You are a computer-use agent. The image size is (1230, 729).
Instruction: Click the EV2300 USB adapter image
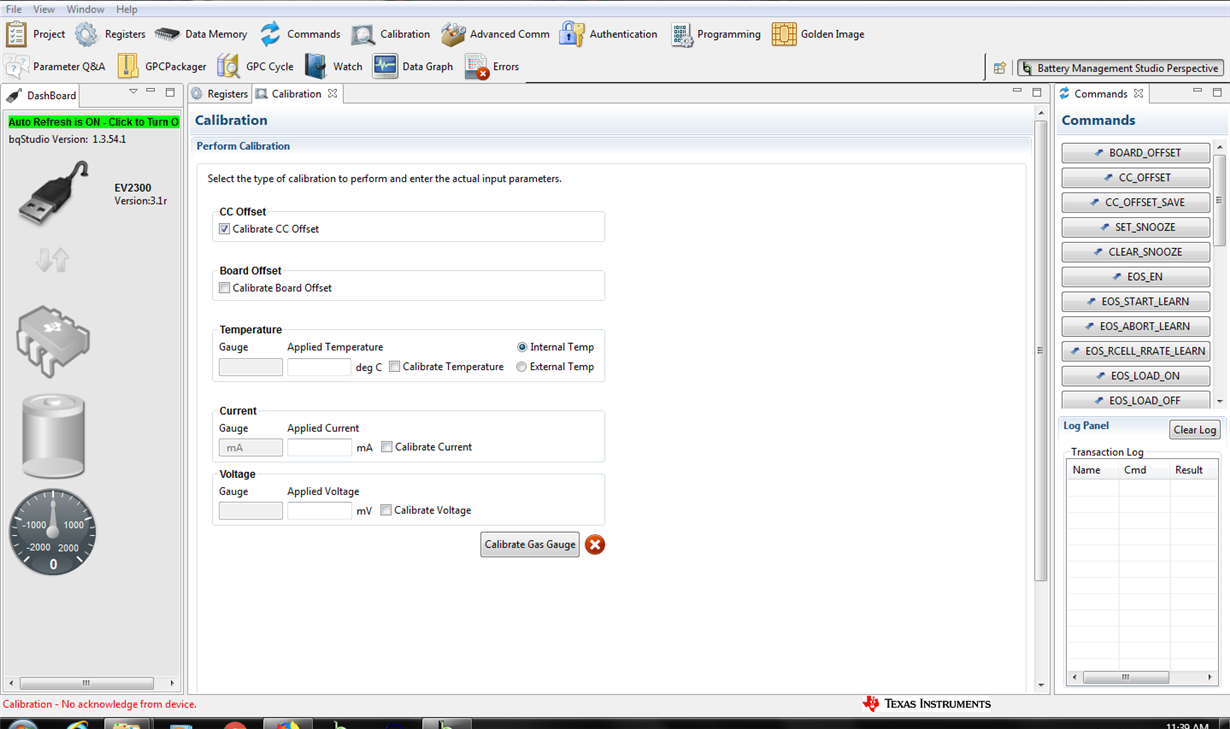(54, 191)
